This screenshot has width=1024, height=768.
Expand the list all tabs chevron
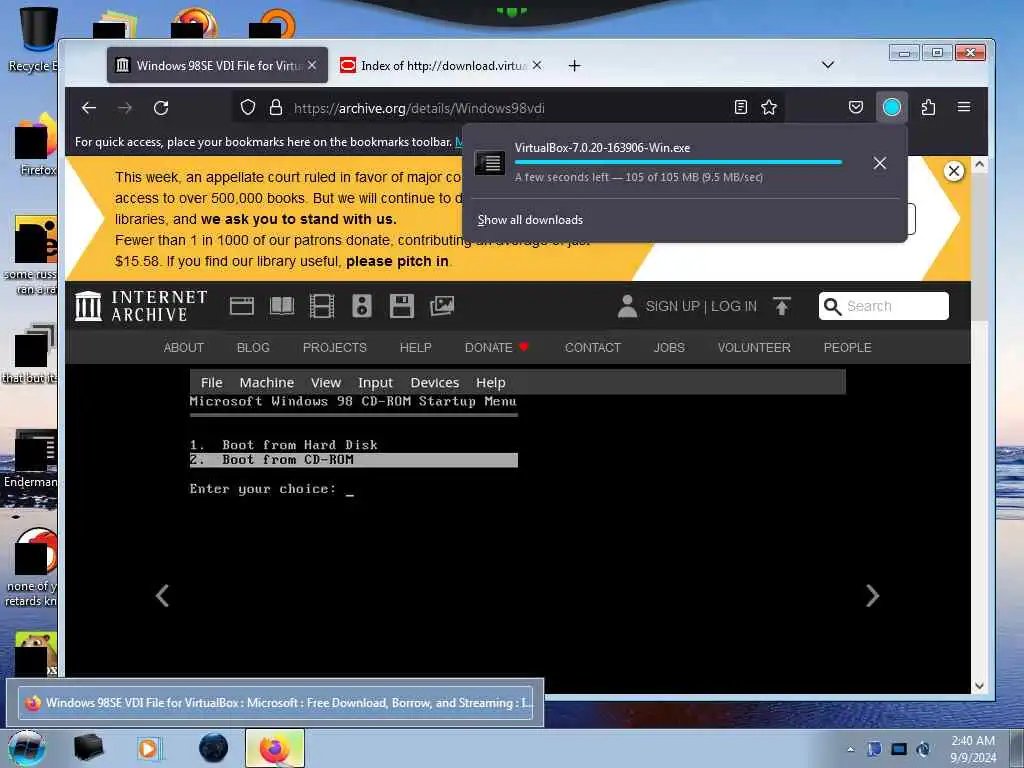[827, 65]
